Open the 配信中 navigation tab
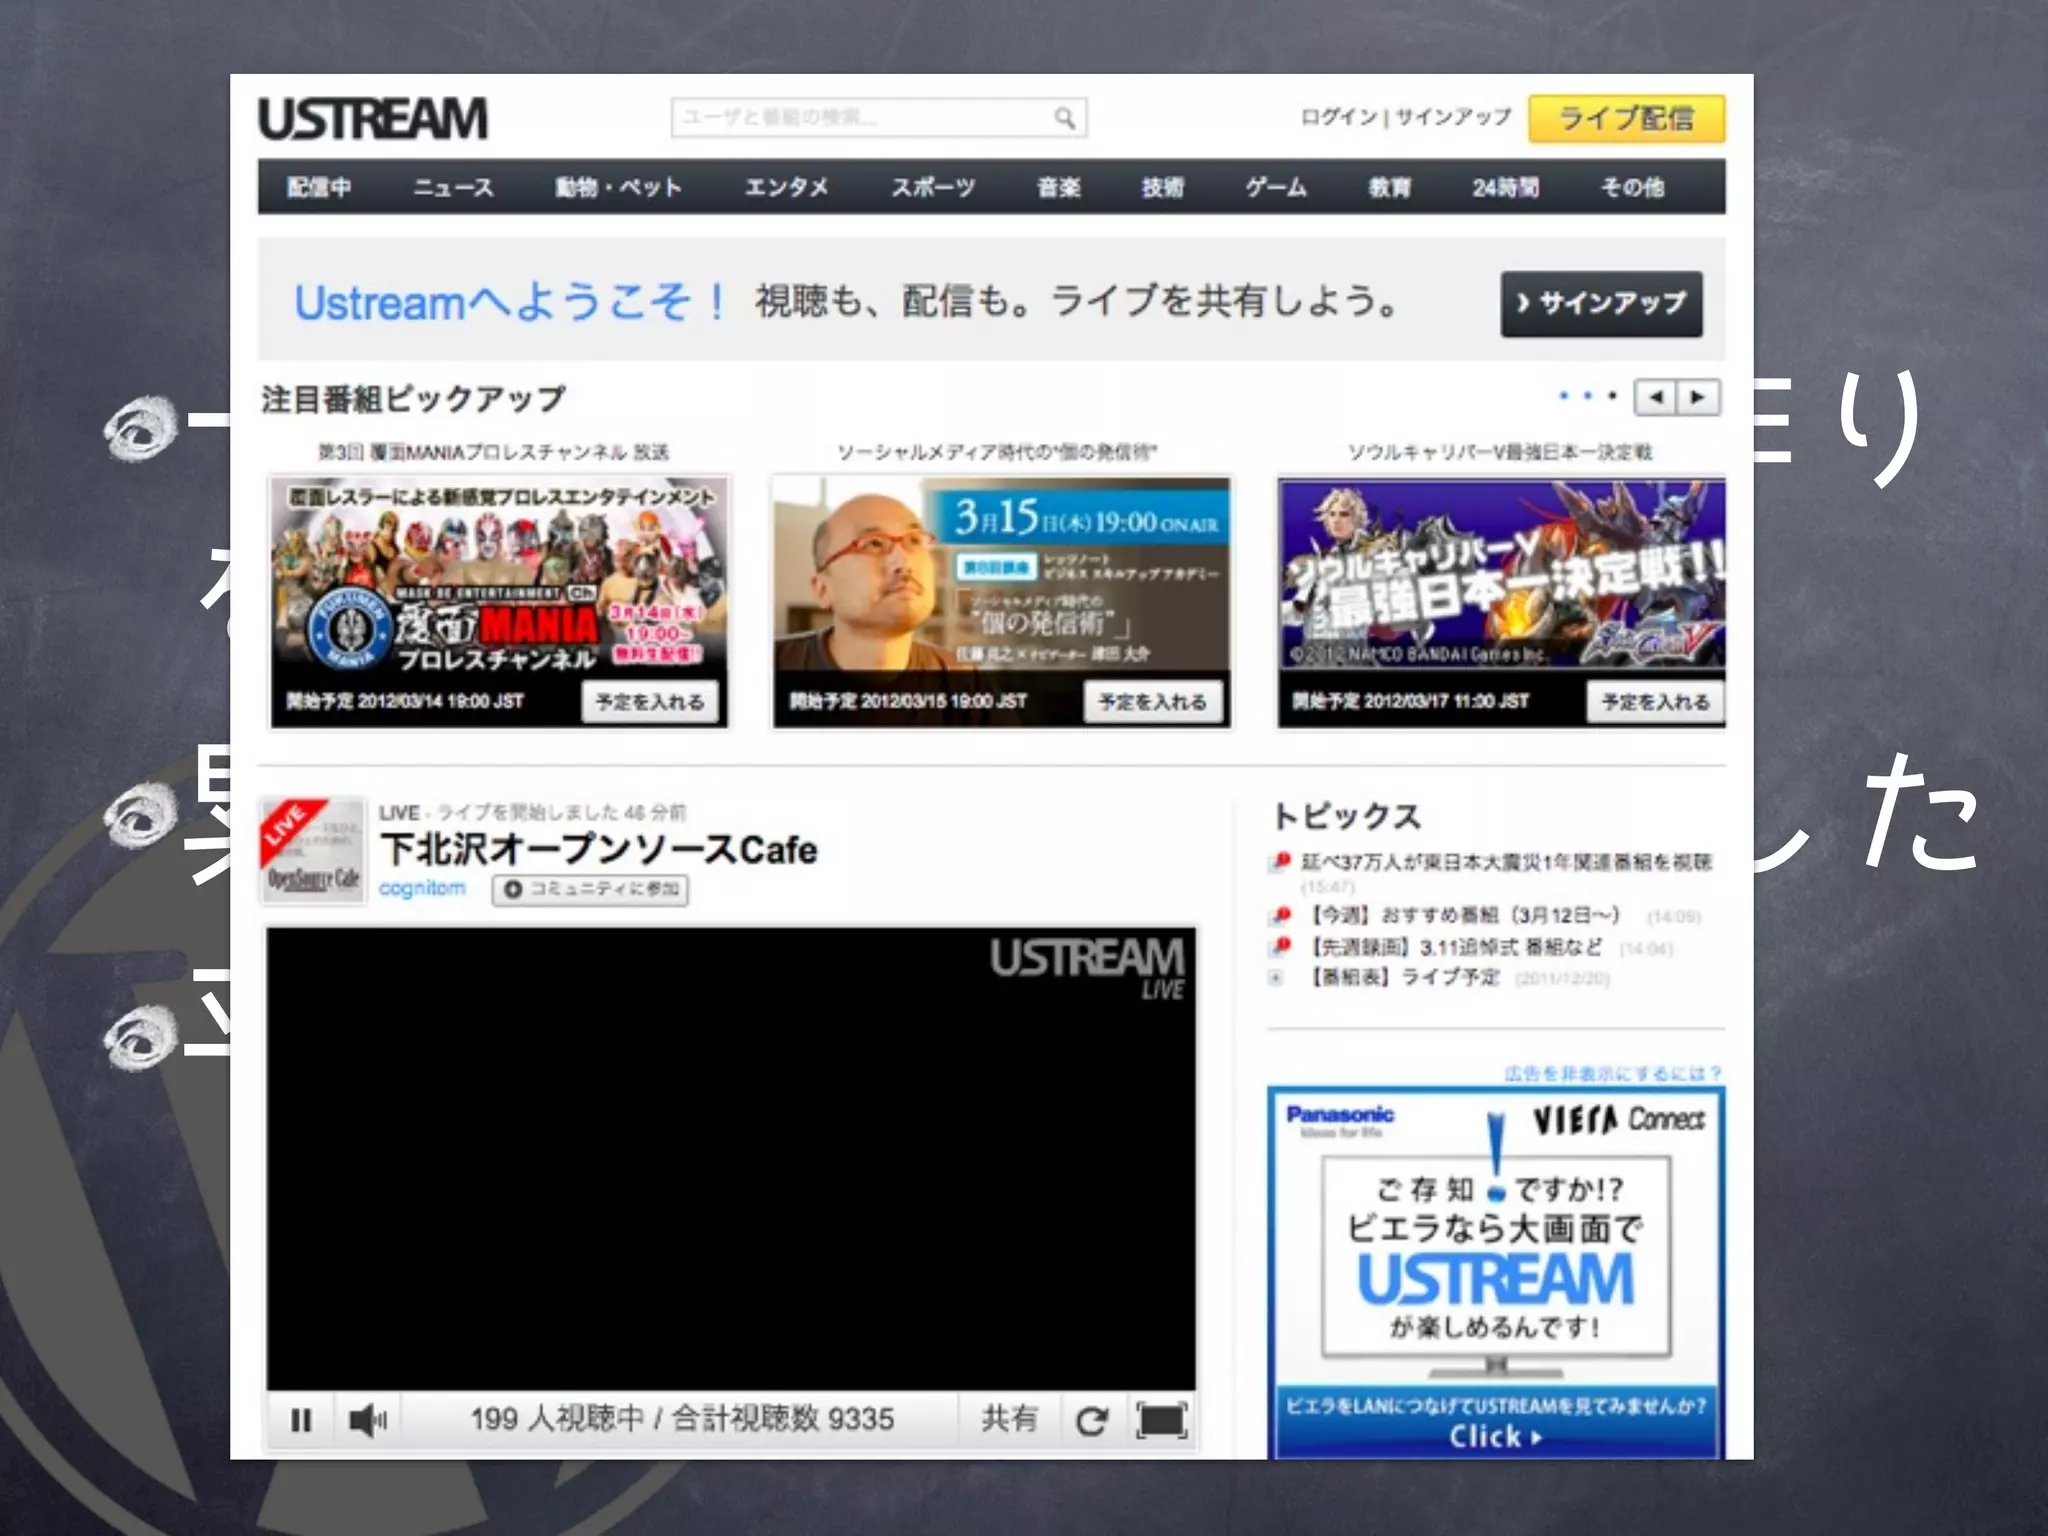 click(x=319, y=187)
